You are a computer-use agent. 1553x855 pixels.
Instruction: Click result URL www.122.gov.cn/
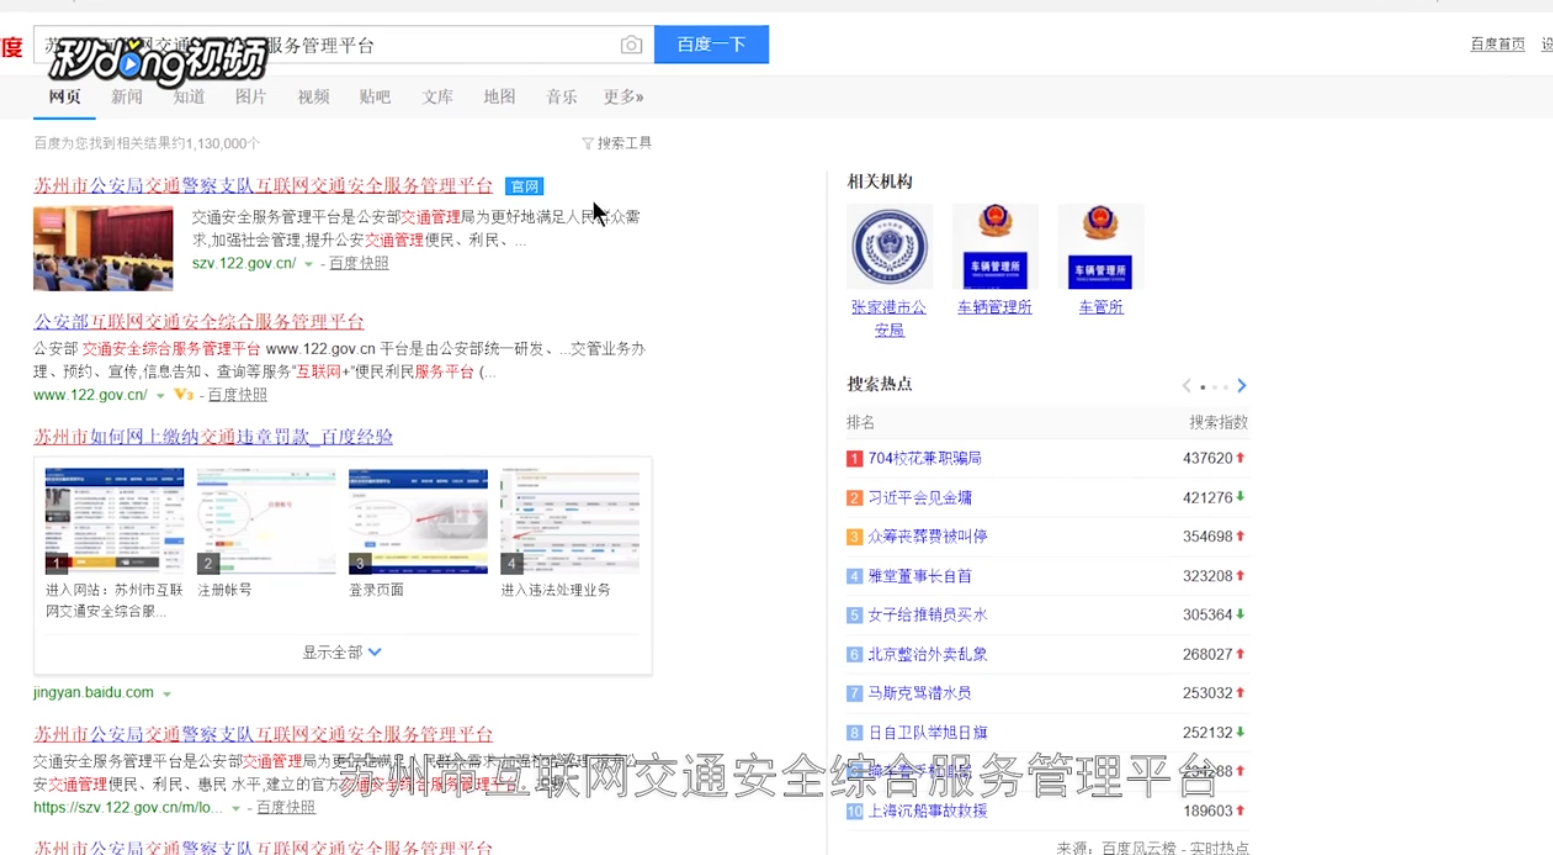[90, 395]
